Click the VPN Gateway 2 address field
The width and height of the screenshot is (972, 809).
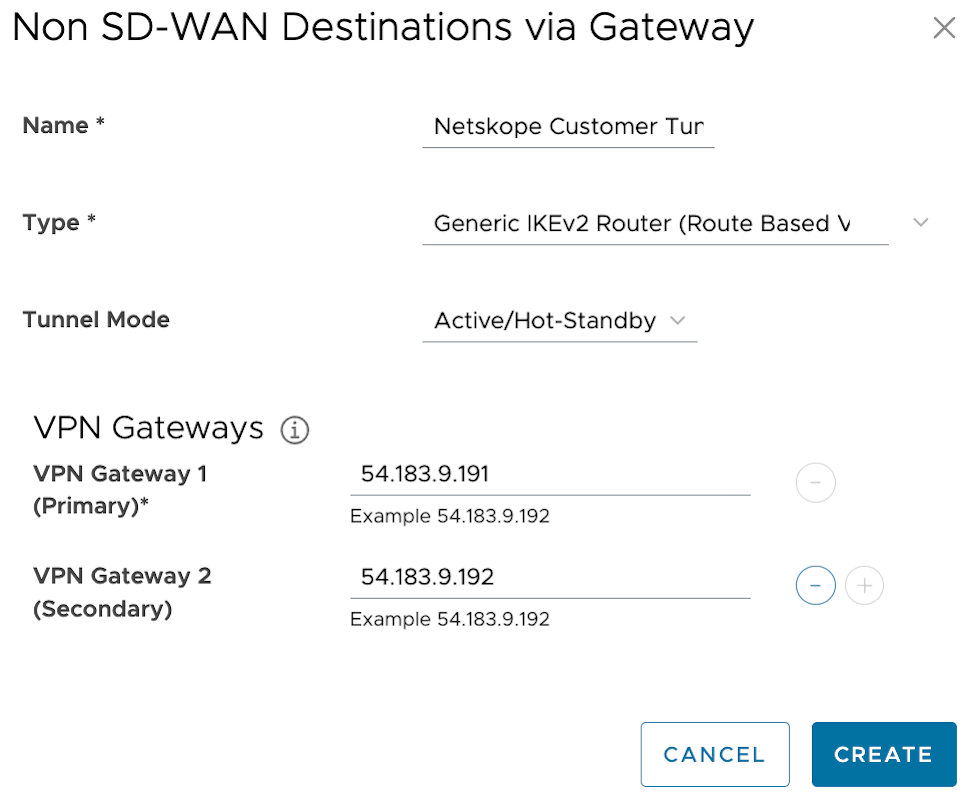point(550,577)
